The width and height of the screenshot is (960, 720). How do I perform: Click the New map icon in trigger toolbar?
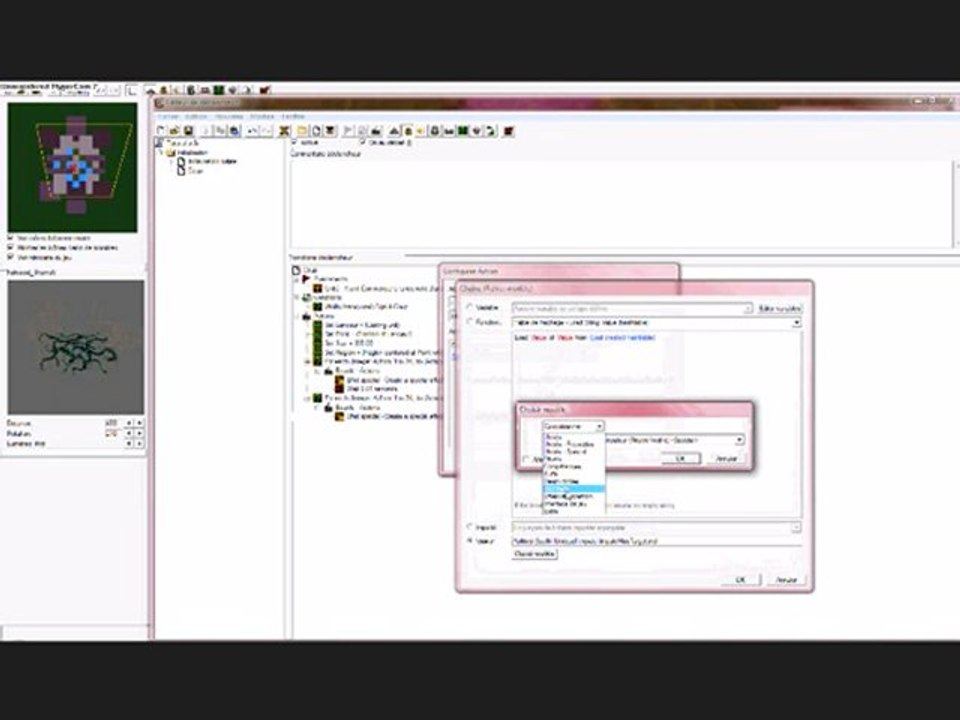(x=161, y=130)
